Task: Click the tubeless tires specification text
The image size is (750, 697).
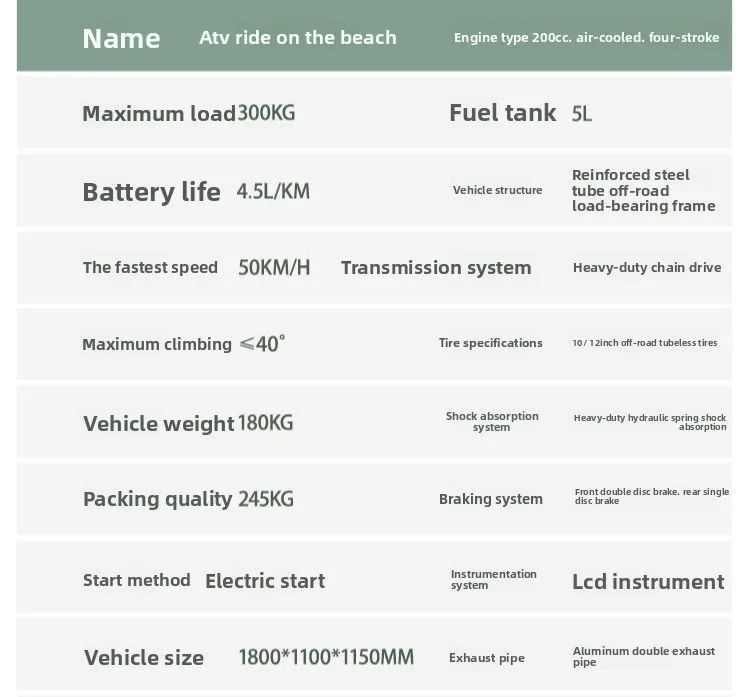Action: click(x=645, y=343)
